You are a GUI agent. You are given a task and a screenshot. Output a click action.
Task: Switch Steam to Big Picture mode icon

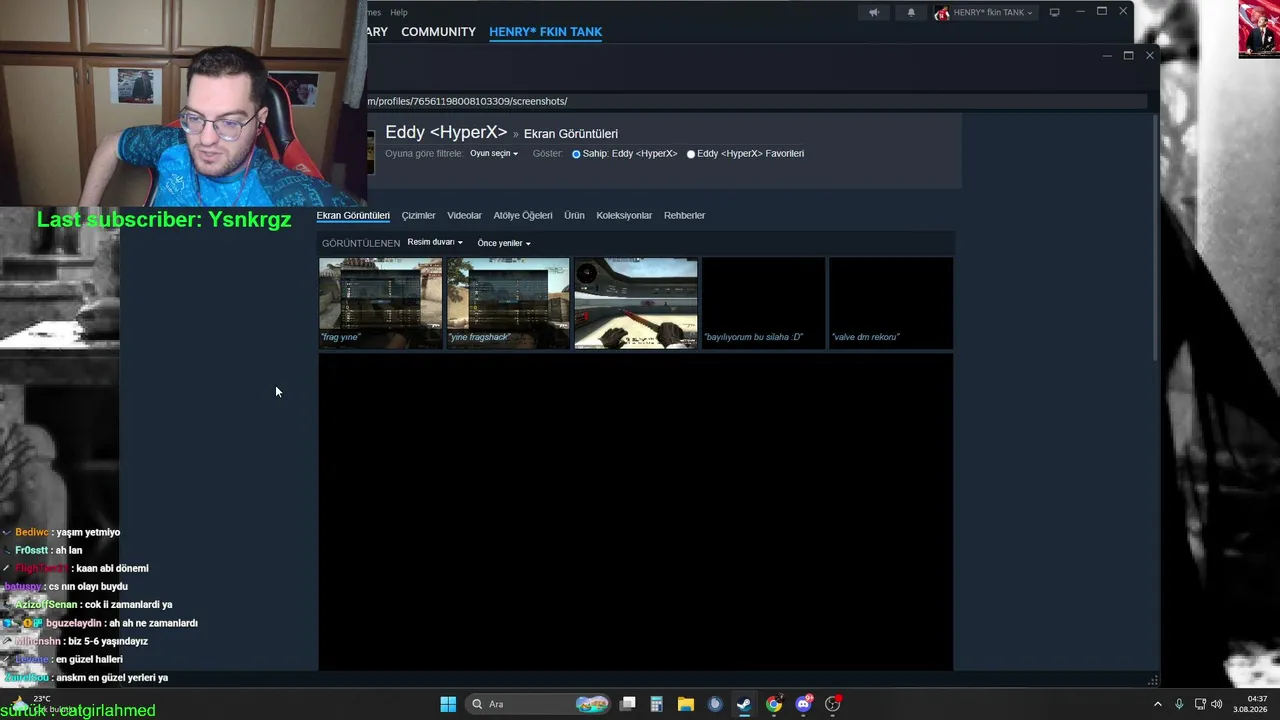1054,13
